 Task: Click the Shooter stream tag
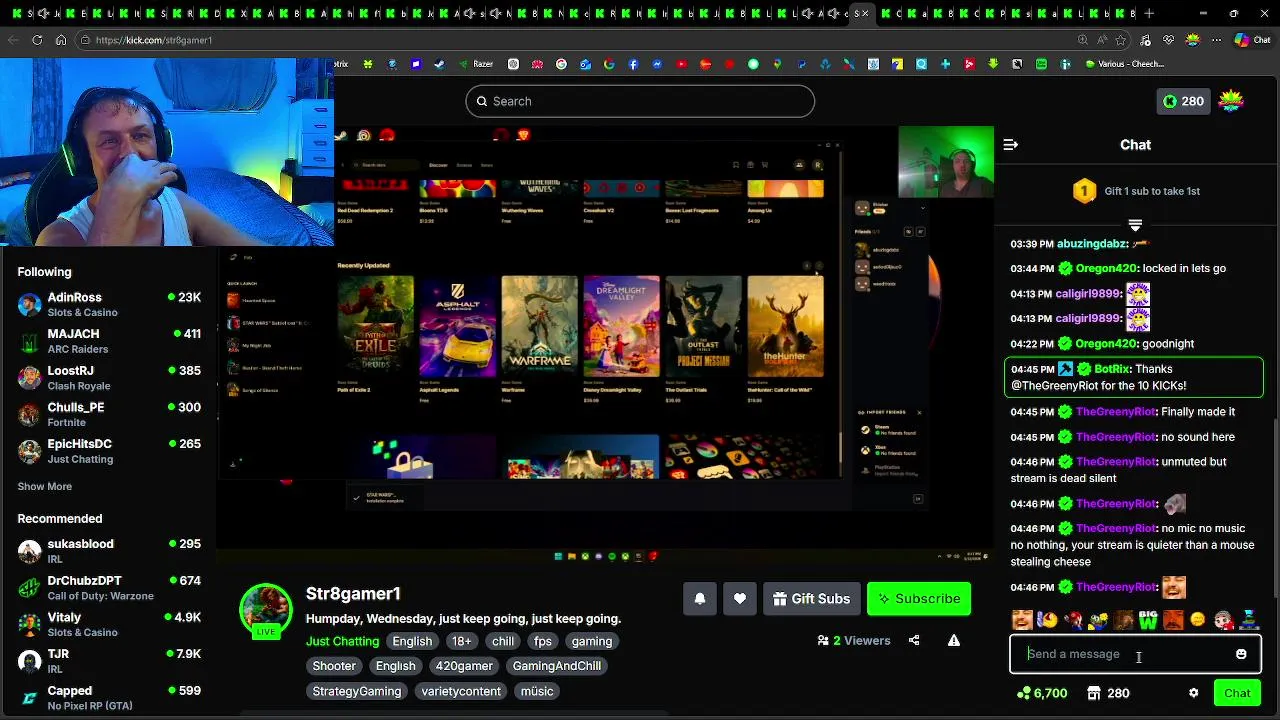point(334,666)
